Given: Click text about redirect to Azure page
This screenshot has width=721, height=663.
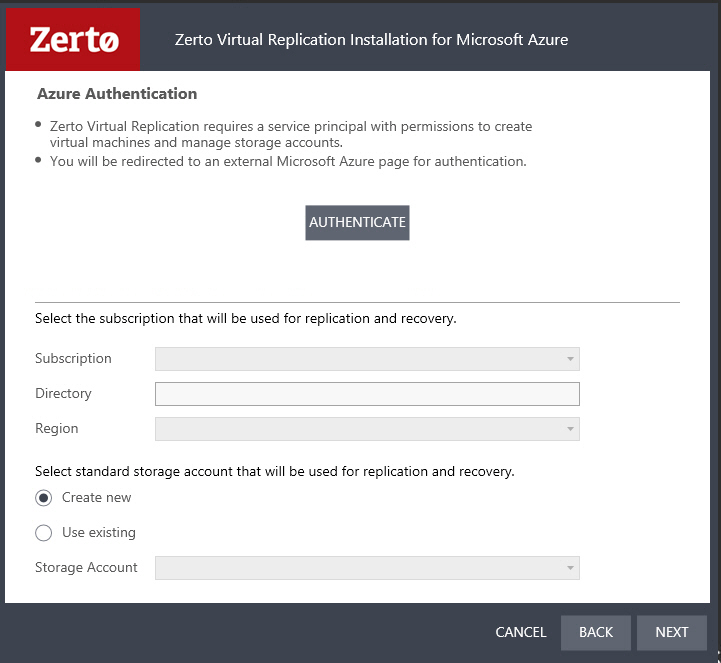Looking at the screenshot, I should coord(288,161).
